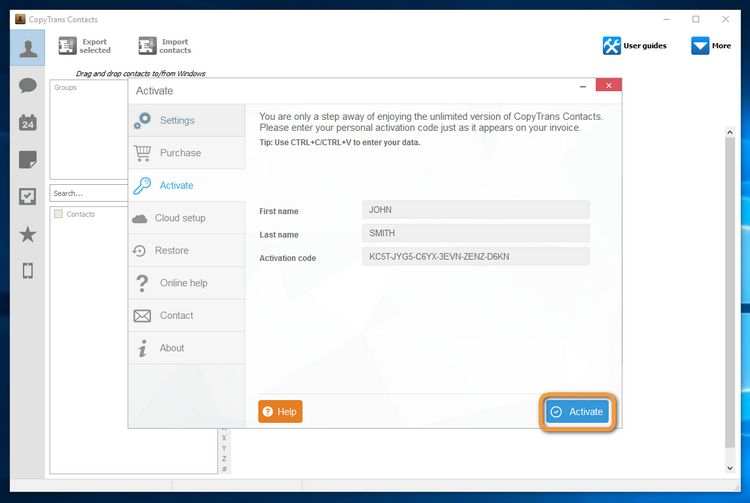
Task: Click the Groups panel header
Action: click(x=66, y=87)
